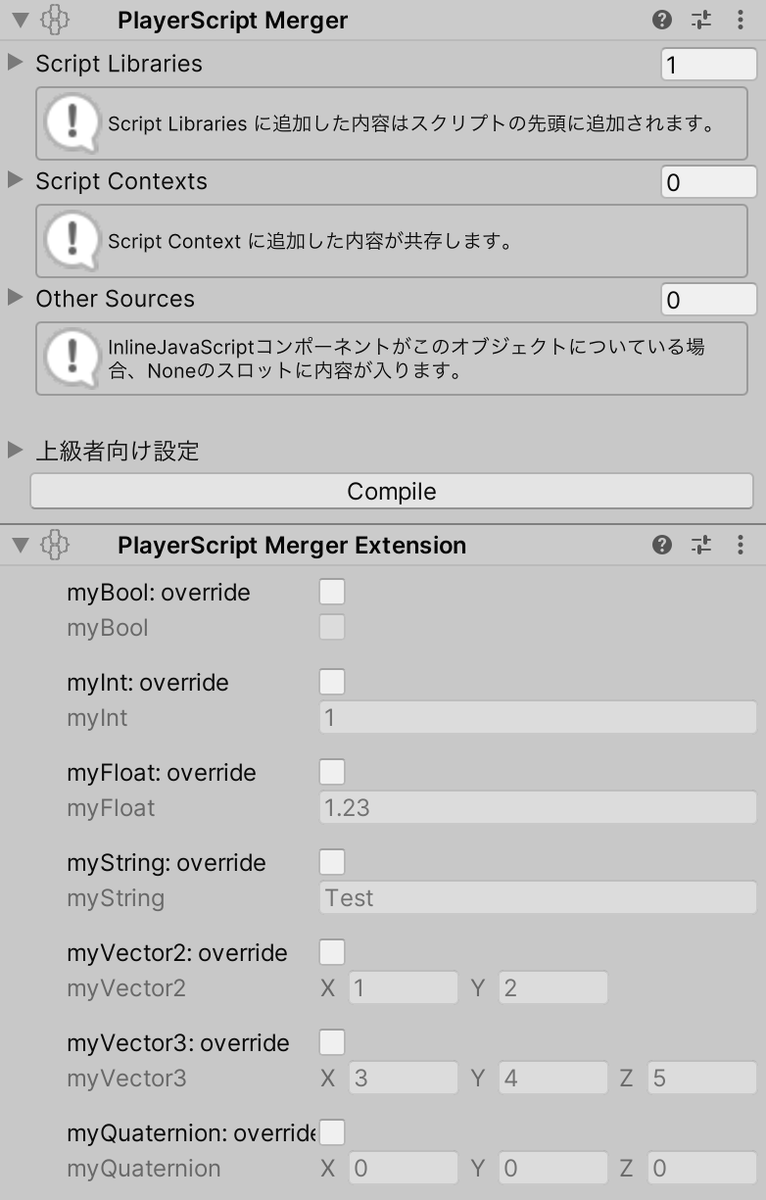Expand the Script Contexts list
This screenshot has width=766, height=1200.
point(15,181)
